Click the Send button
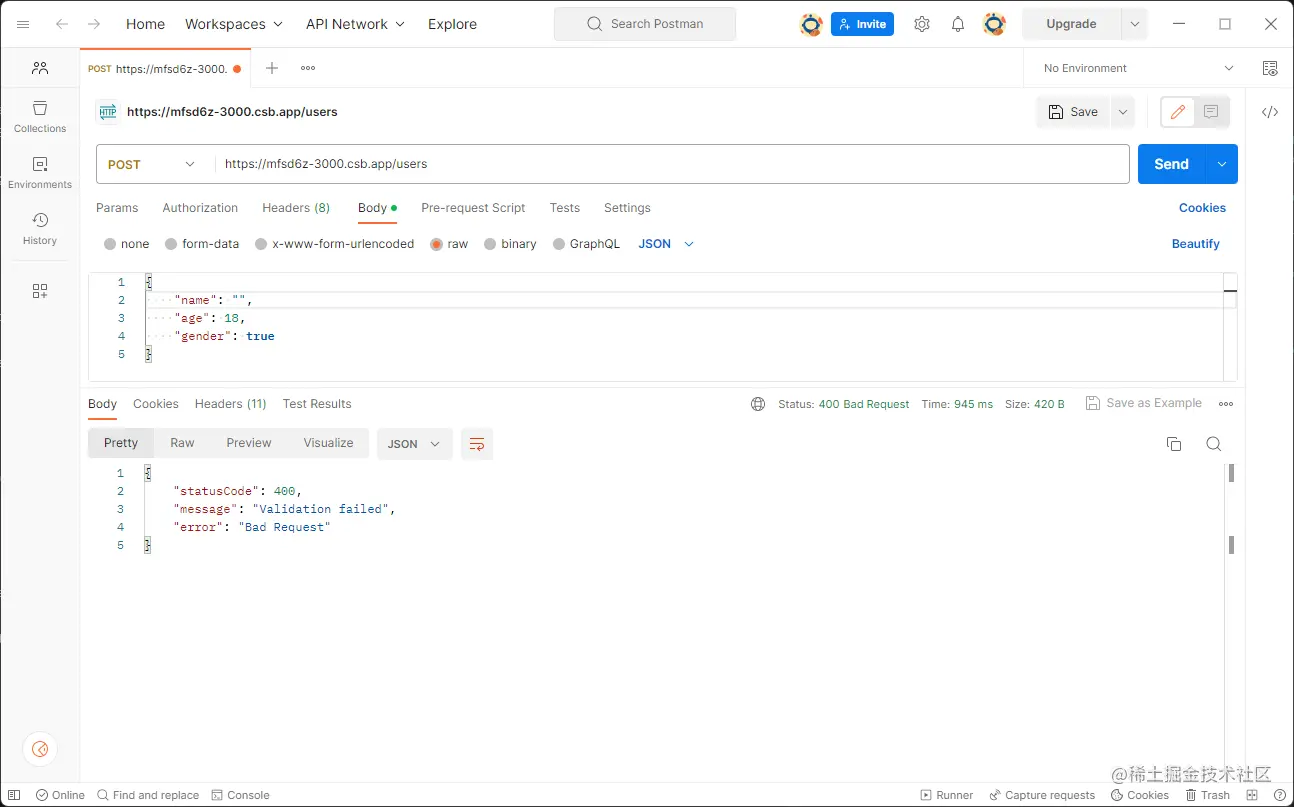 click(x=1171, y=164)
